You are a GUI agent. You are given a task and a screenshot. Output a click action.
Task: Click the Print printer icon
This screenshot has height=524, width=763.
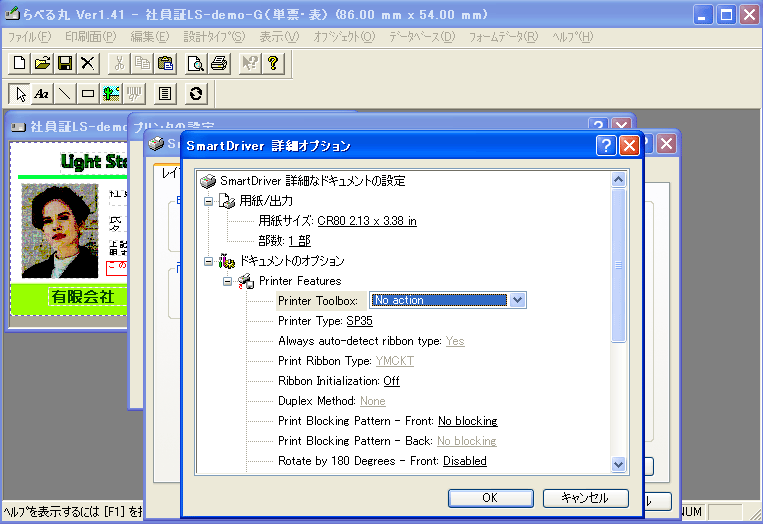point(219,63)
